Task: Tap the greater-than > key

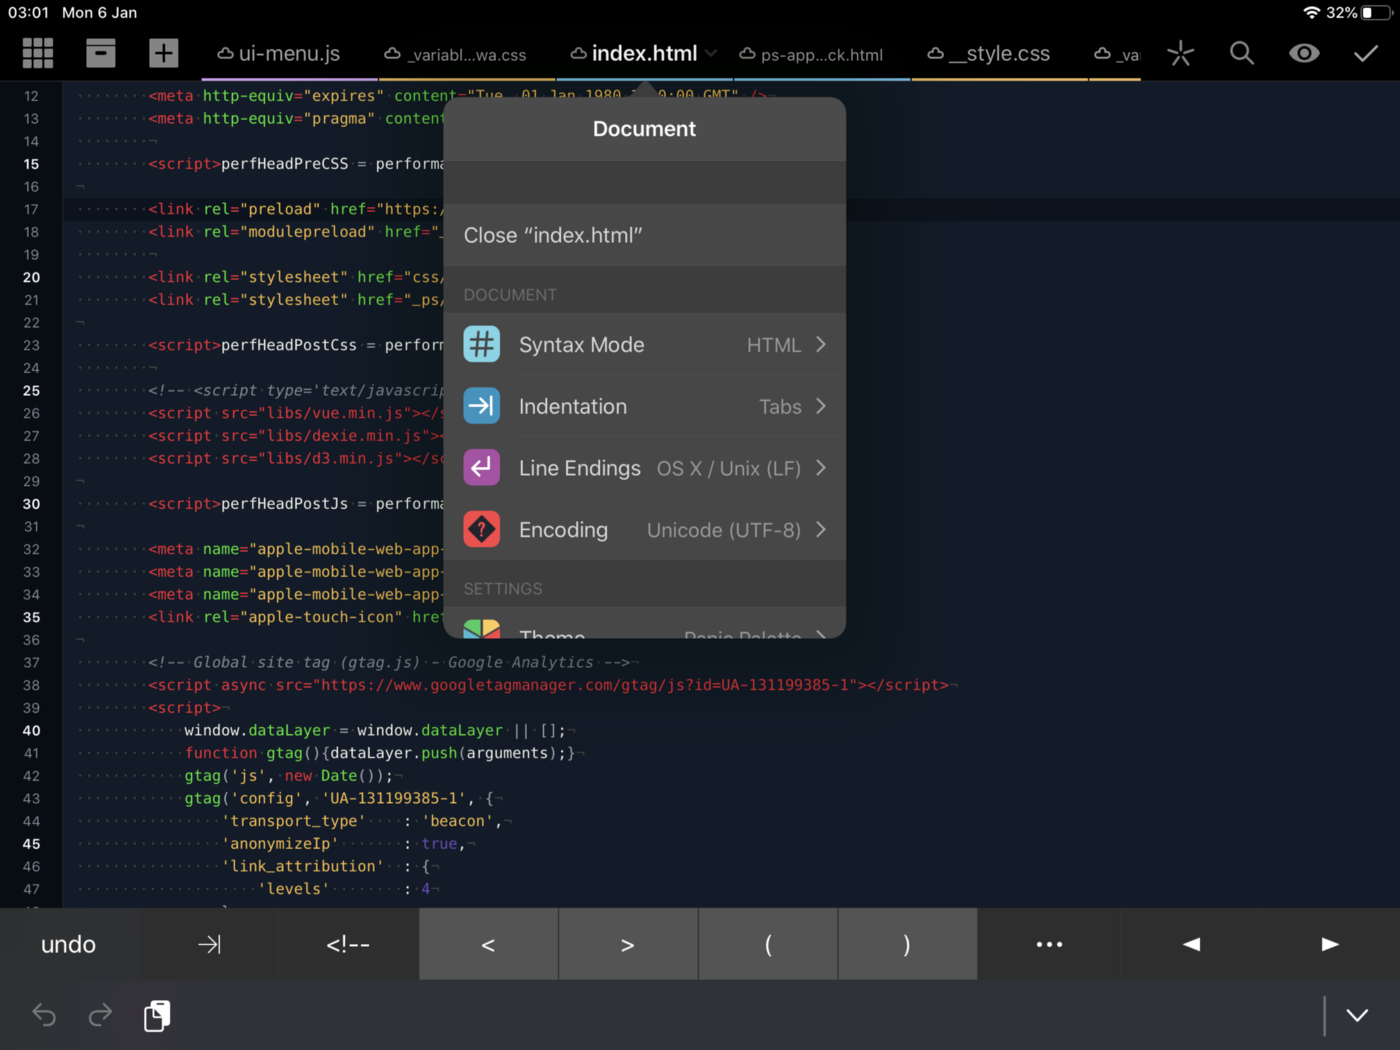Action: tap(627, 944)
